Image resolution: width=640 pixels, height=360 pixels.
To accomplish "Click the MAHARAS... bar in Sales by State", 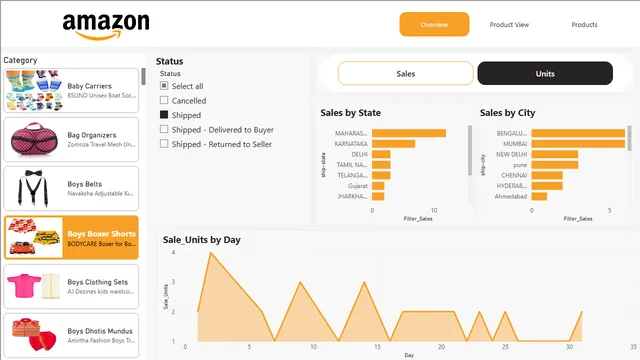I will pos(409,133).
